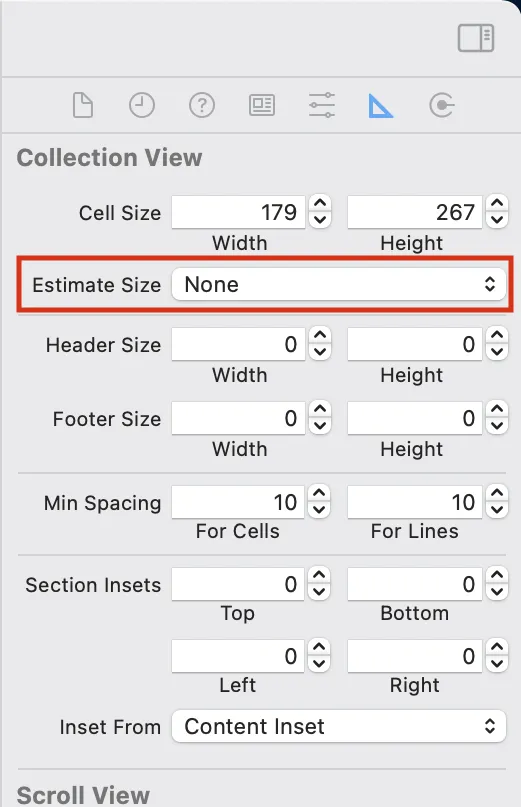This screenshot has width=521, height=807.
Task: Click the Section Insets Right stepper
Action: point(497,656)
